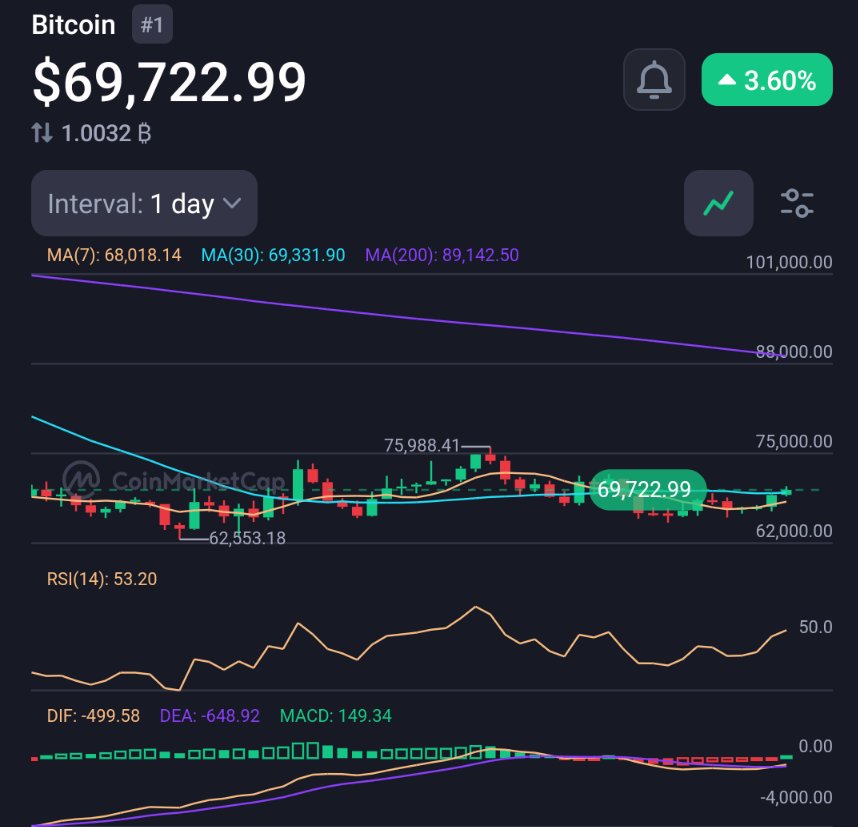Tap the 3.60% price change badge
The height and width of the screenshot is (827, 858).
tap(767, 80)
